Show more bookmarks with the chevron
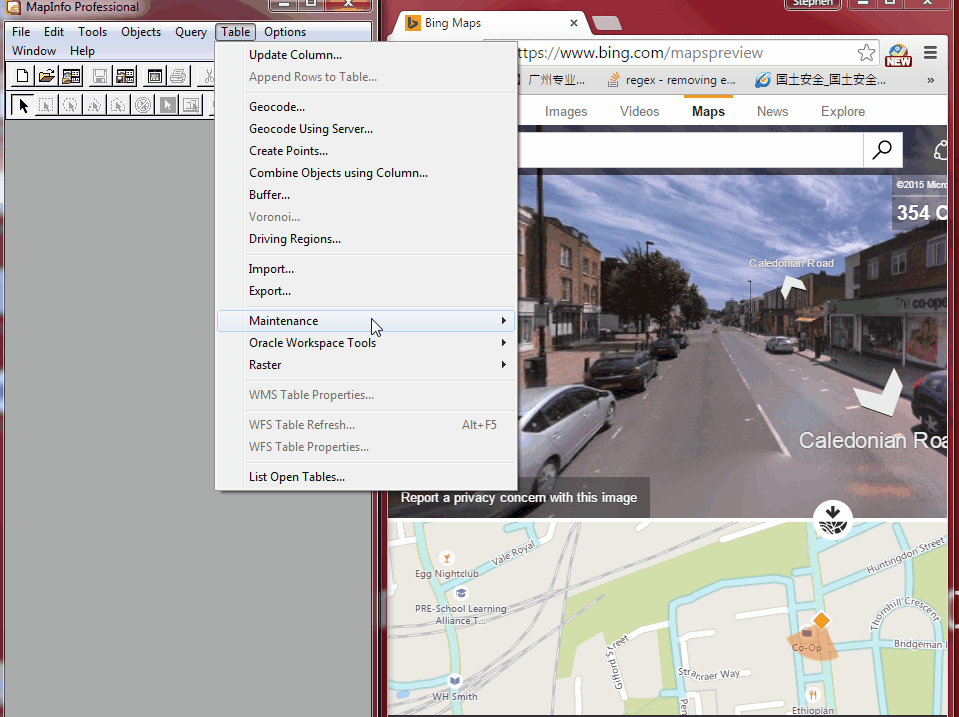The width and height of the screenshot is (959, 717). pyautogui.click(x=930, y=80)
